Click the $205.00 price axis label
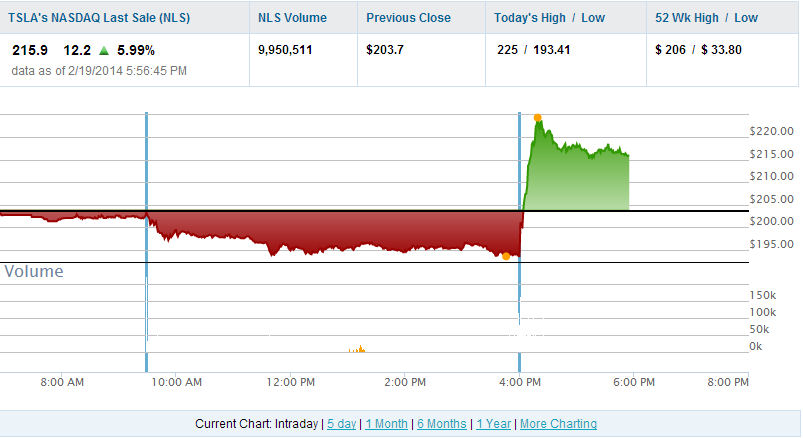Screen dimensions: 803x438 771,199
